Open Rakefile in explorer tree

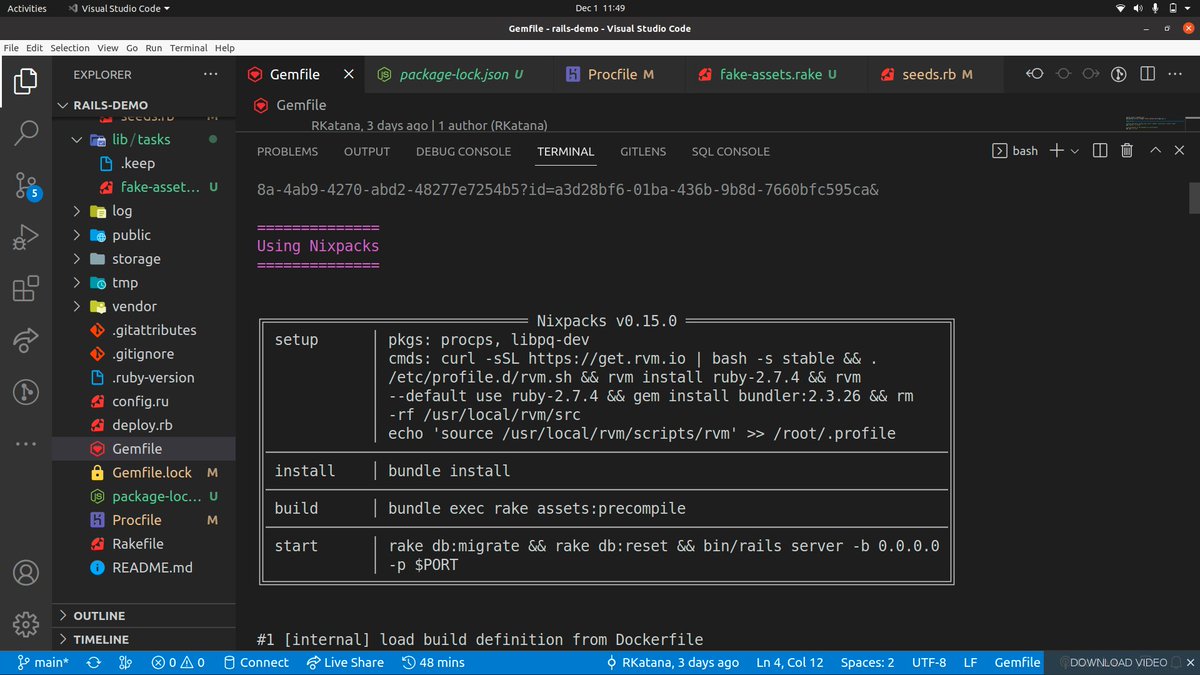pos(143,544)
